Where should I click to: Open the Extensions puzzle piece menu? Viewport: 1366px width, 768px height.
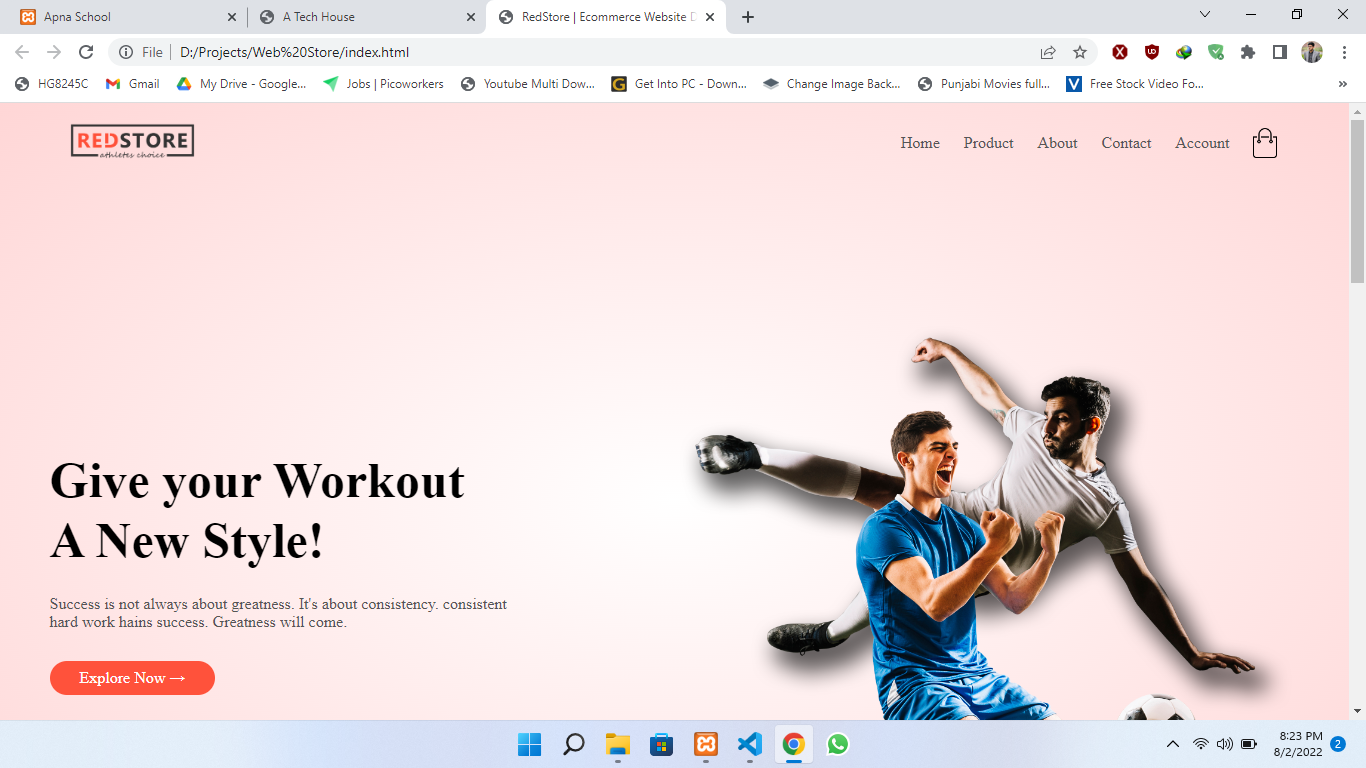coord(1248,52)
